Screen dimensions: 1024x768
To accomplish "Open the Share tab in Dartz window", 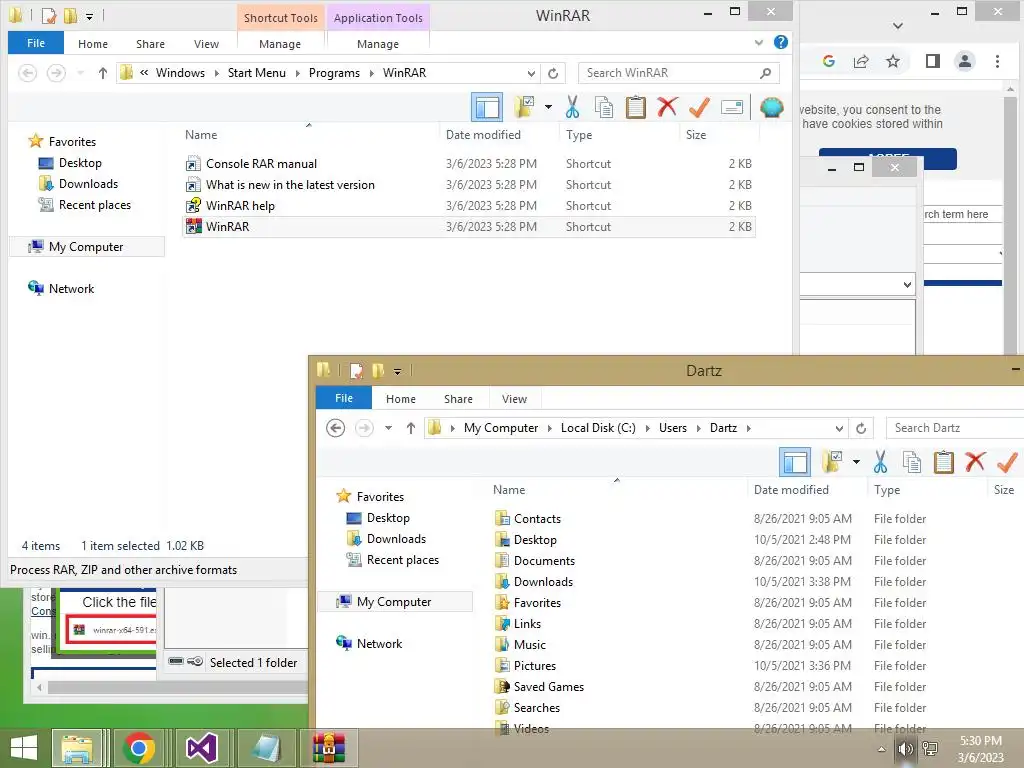I will 458,399.
